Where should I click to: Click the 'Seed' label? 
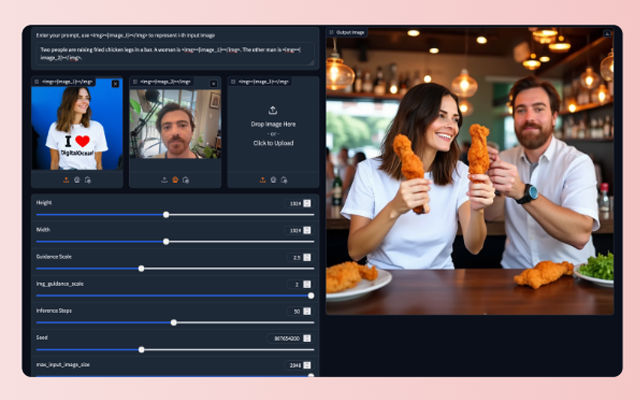click(x=42, y=338)
